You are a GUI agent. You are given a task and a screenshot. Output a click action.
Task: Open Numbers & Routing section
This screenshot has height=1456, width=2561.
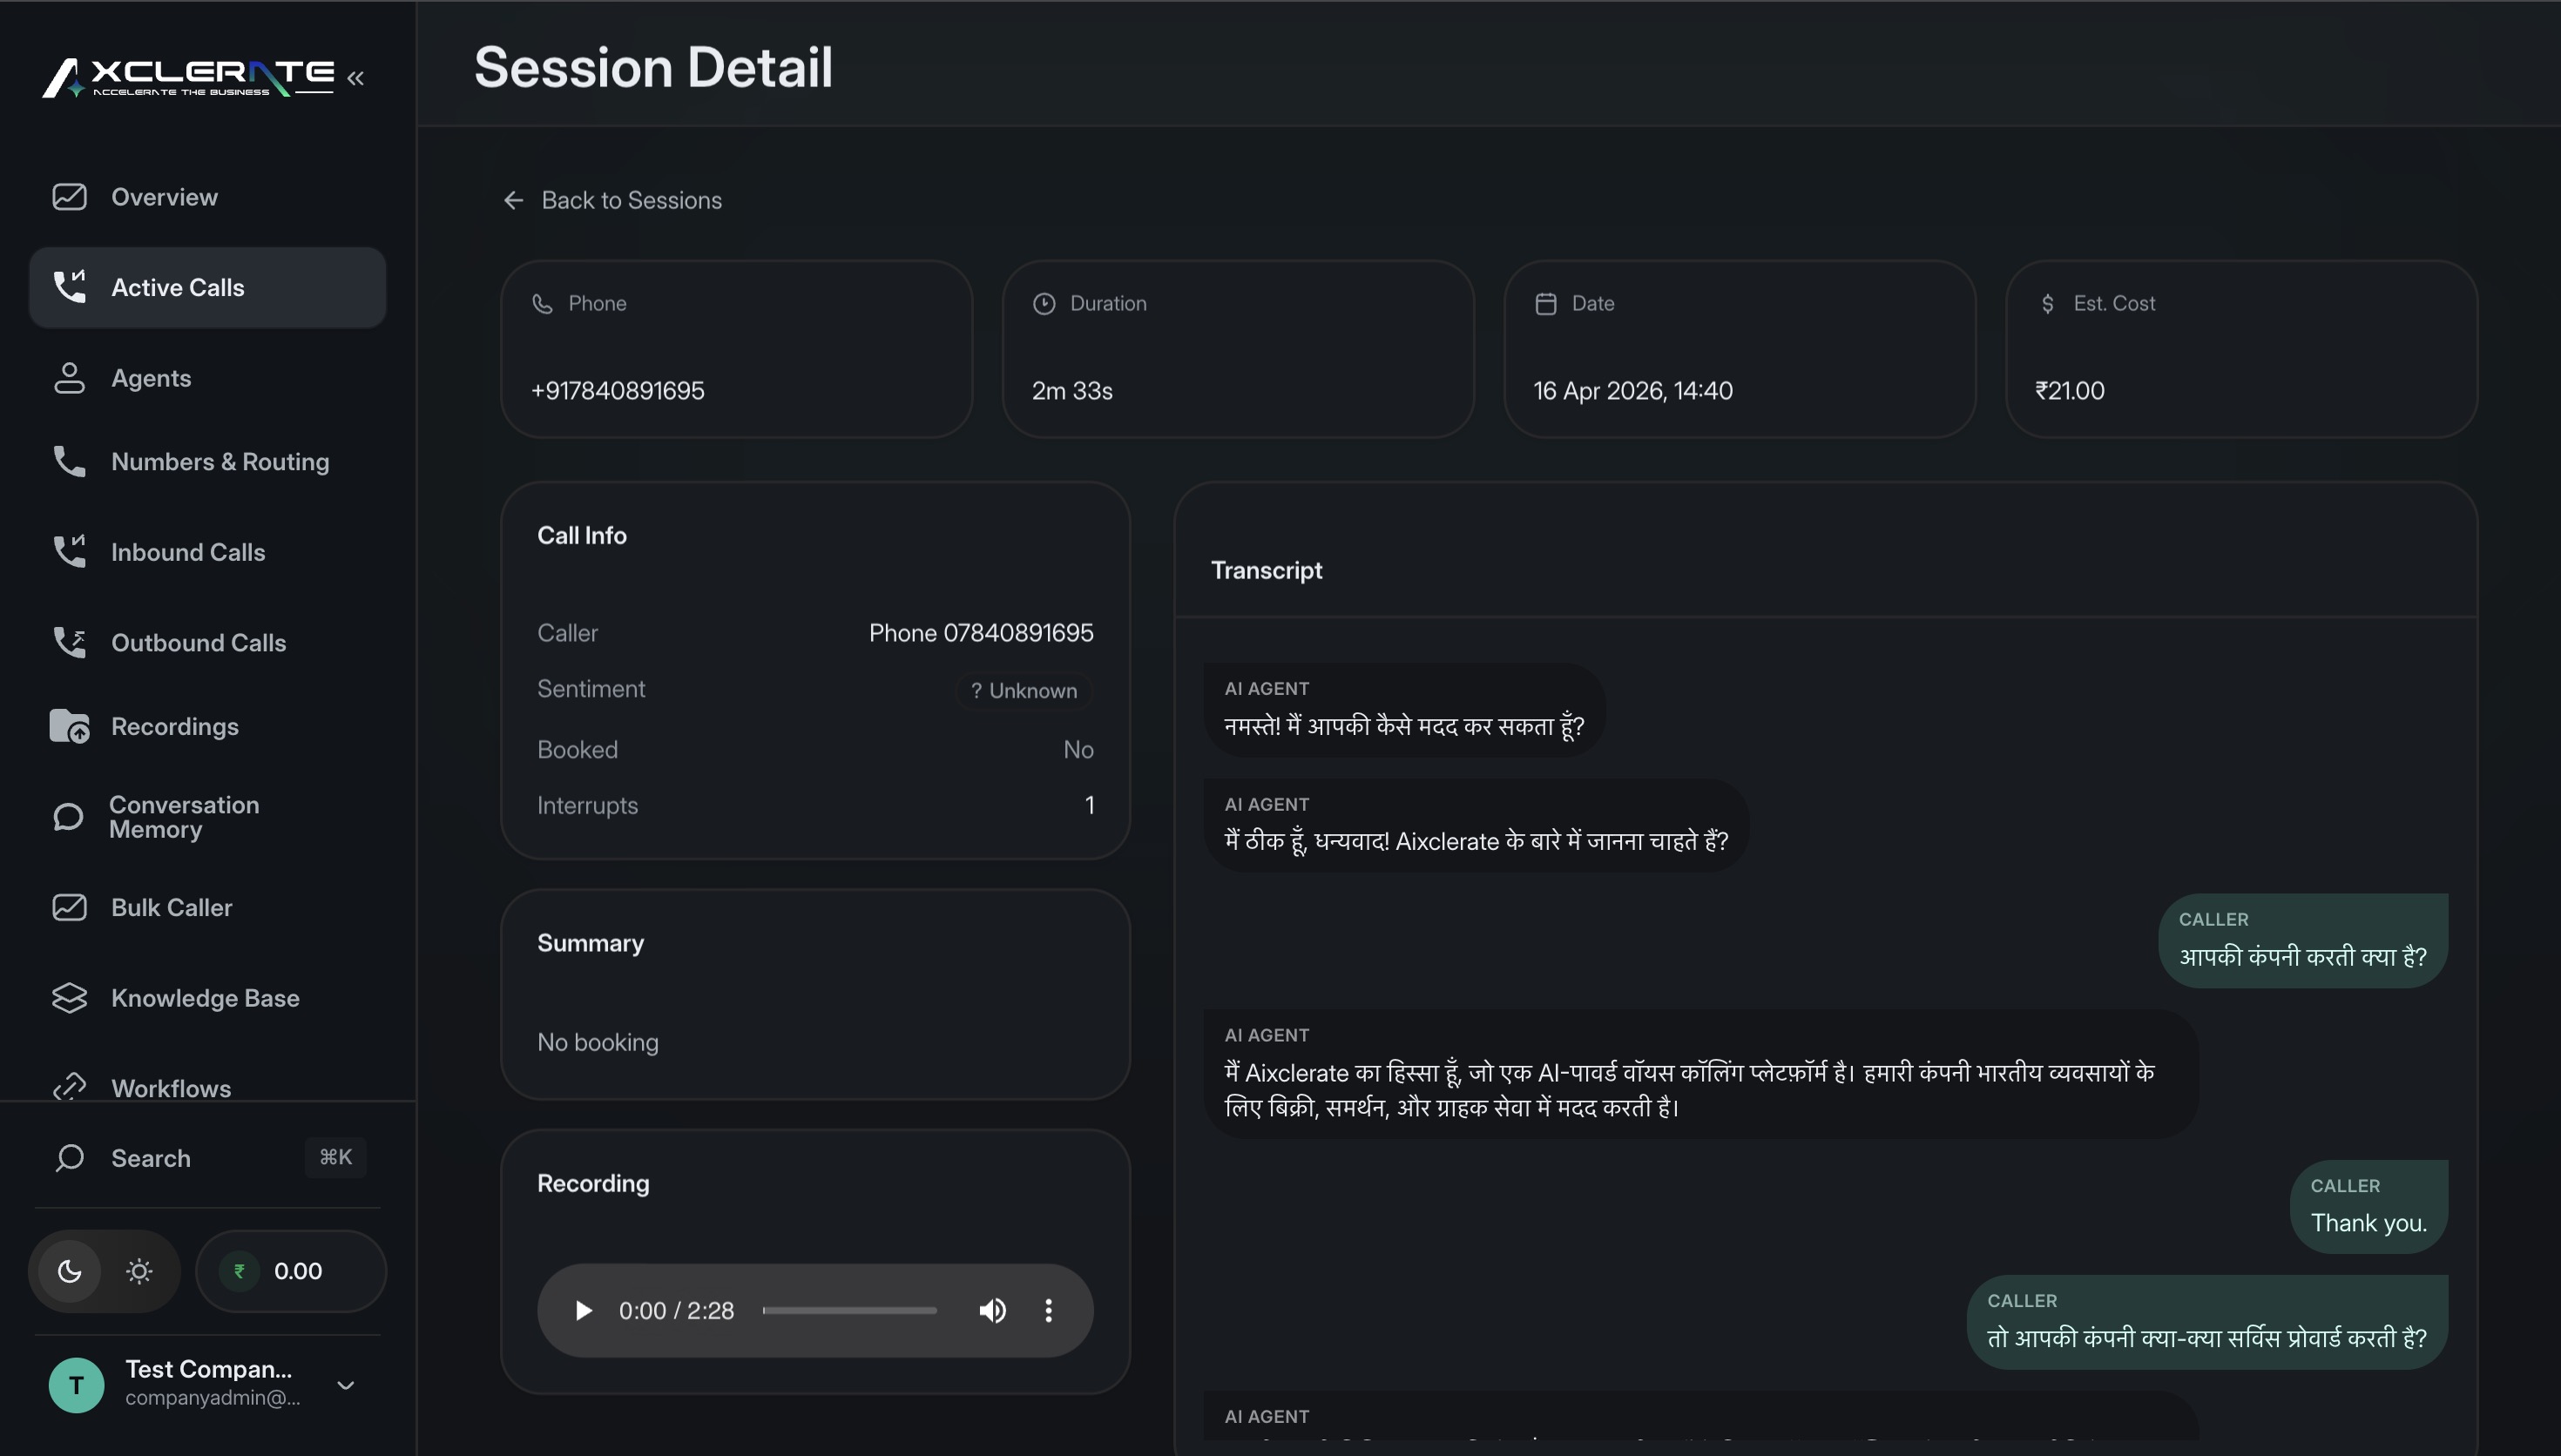point(68,461)
